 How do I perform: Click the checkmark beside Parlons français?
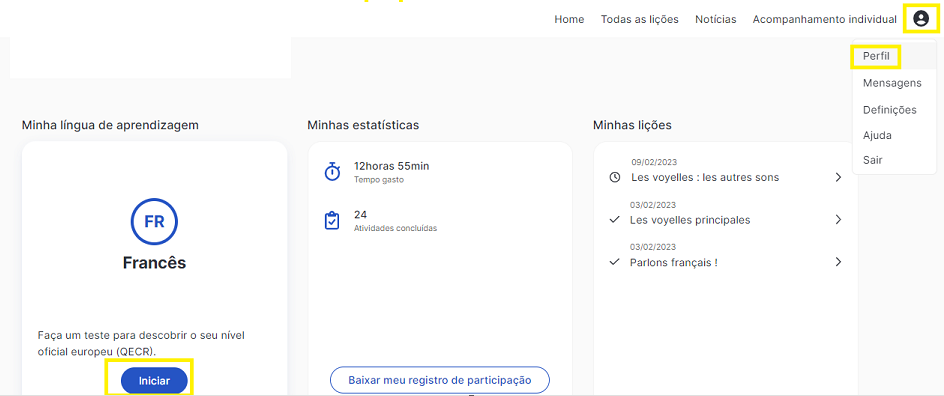click(x=615, y=262)
